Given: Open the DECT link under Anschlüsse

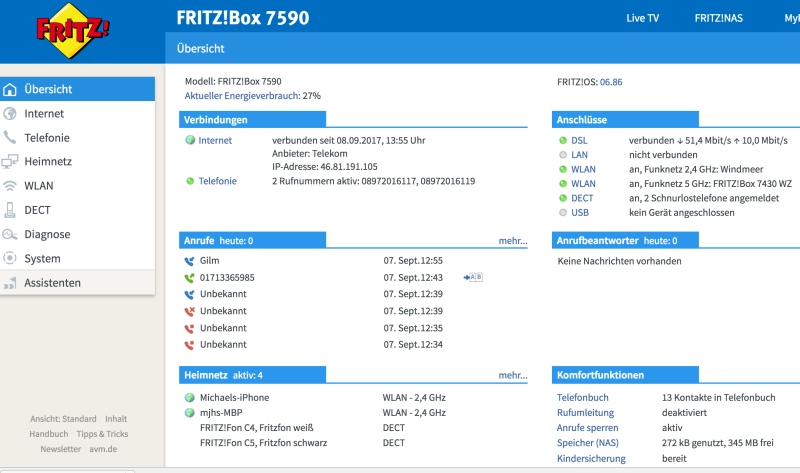Looking at the screenshot, I should (x=582, y=198).
